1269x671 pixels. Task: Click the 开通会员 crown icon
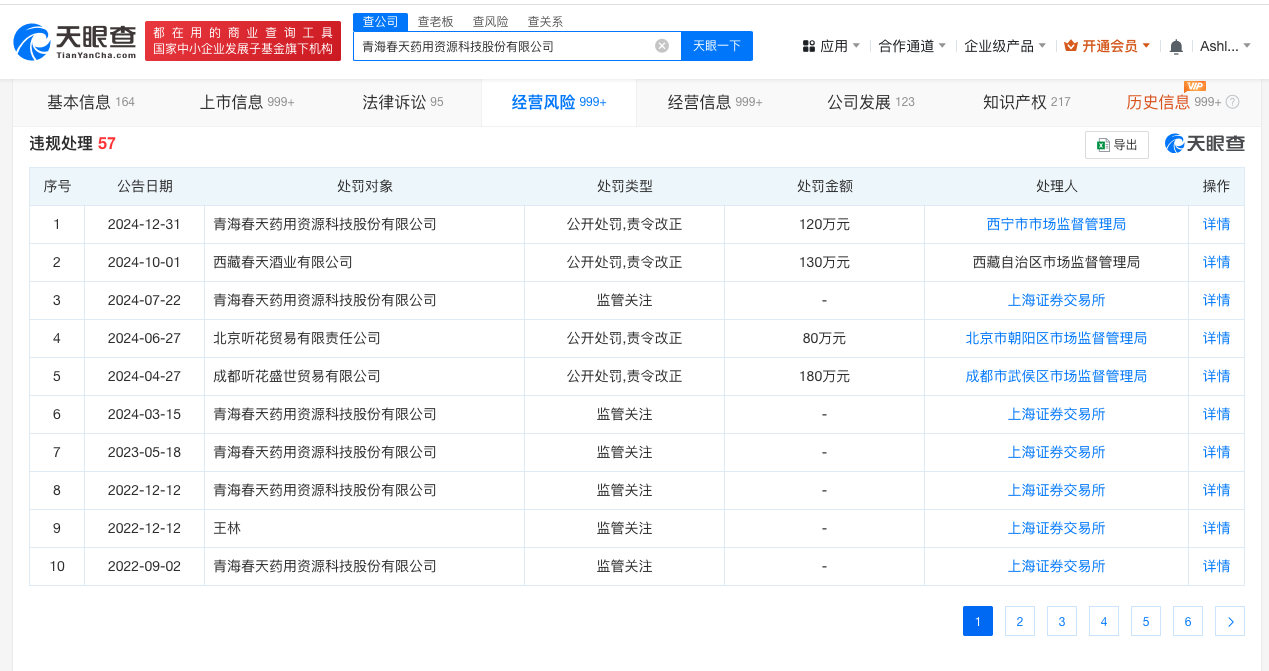(1070, 46)
